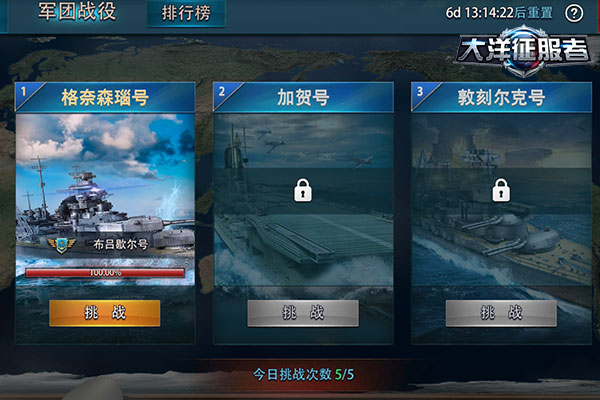
Task: Click the lock icon on 加贺号 card
Action: click(303, 190)
